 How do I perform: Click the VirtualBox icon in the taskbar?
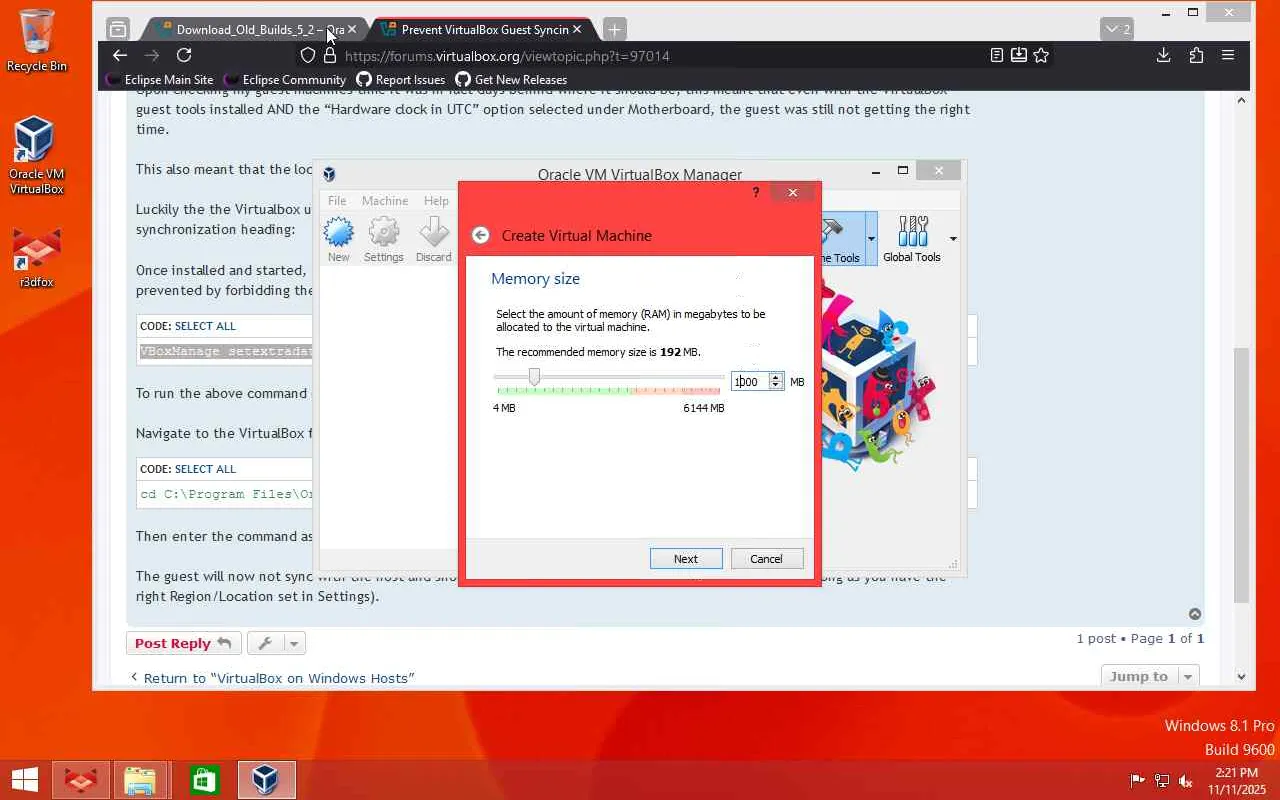(x=265, y=780)
